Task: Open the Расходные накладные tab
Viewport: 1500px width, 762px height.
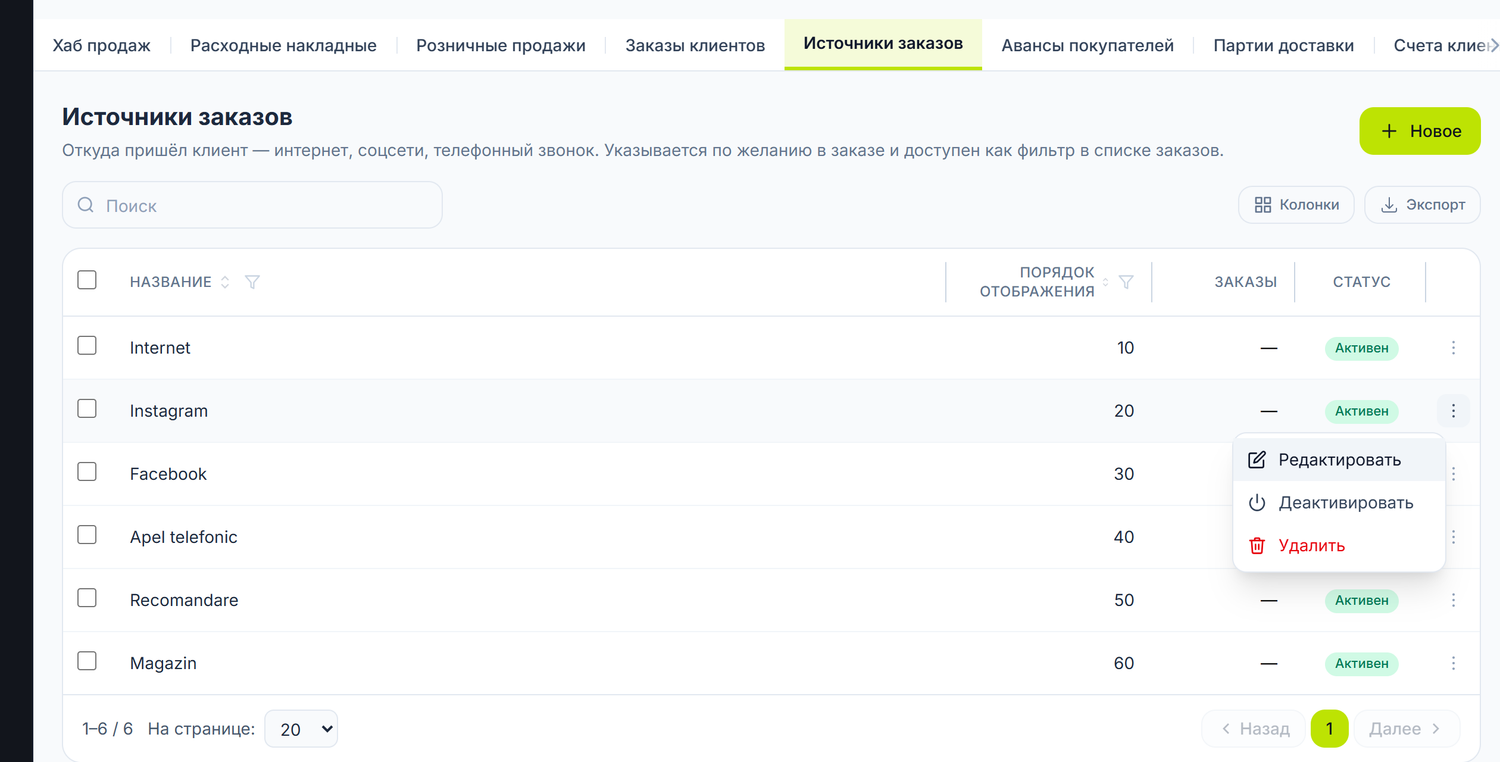Action: tap(284, 45)
